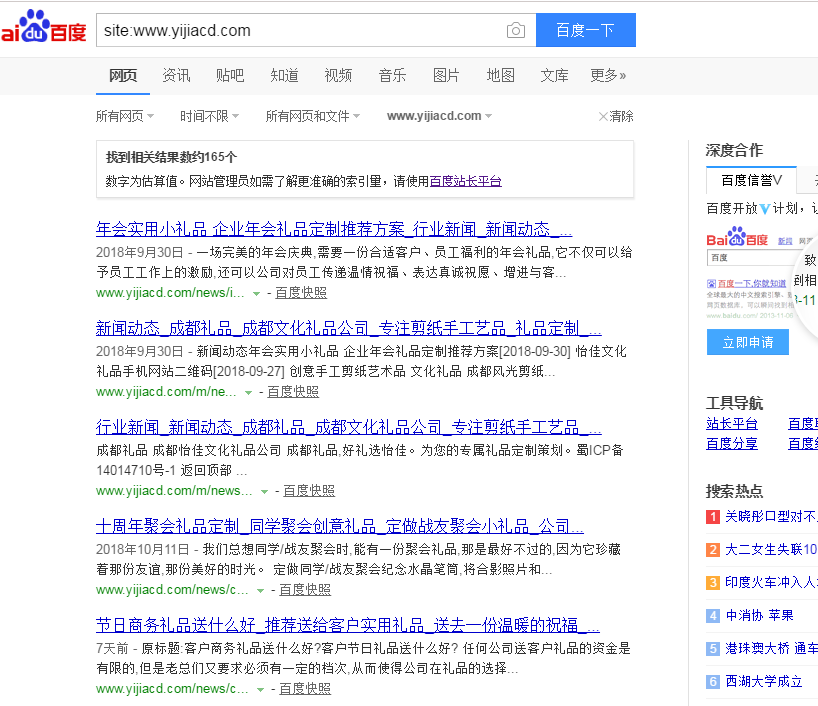Open result 行业新闻_新闻动态_成都礼品
The width and height of the screenshot is (818, 706).
click(x=348, y=427)
